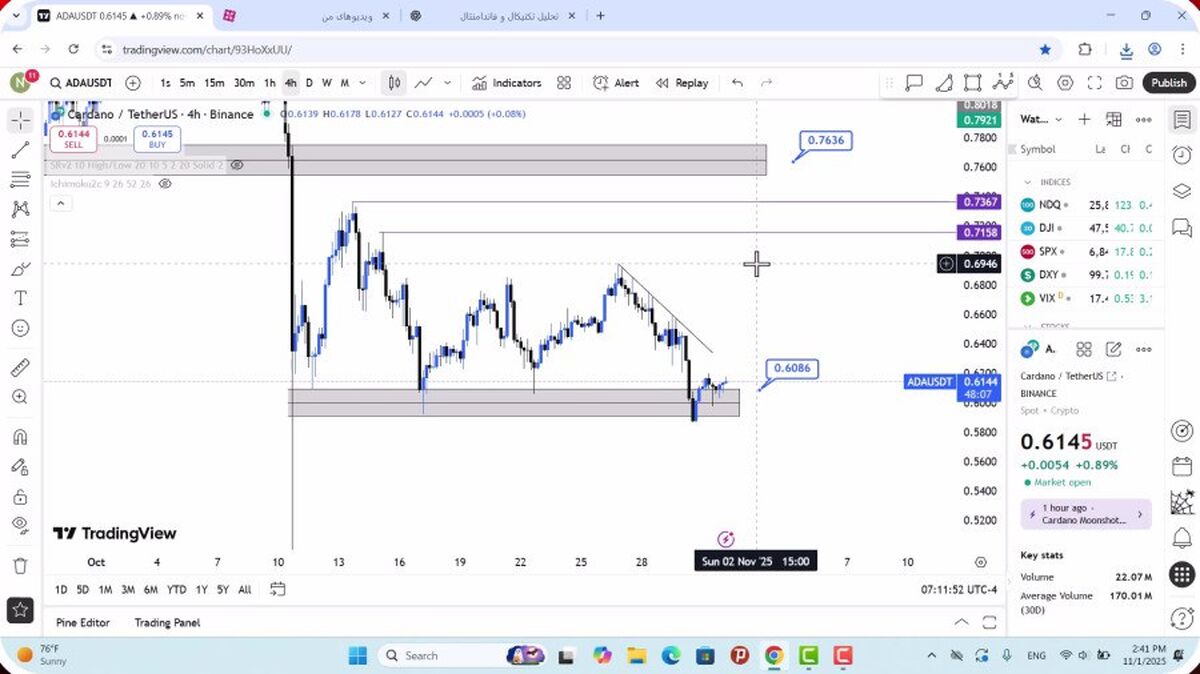This screenshot has height=674, width=1200.
Task: Open object tree layers icon in right sidebar
Action: pyautogui.click(x=1182, y=191)
